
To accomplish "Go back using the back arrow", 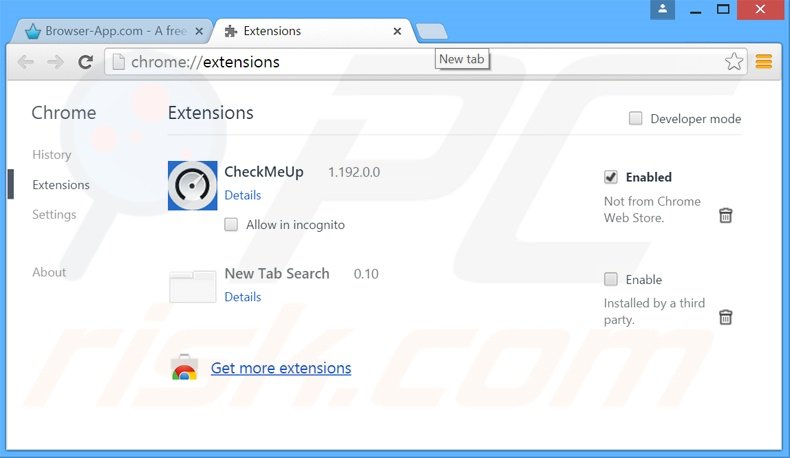I will pos(25,62).
